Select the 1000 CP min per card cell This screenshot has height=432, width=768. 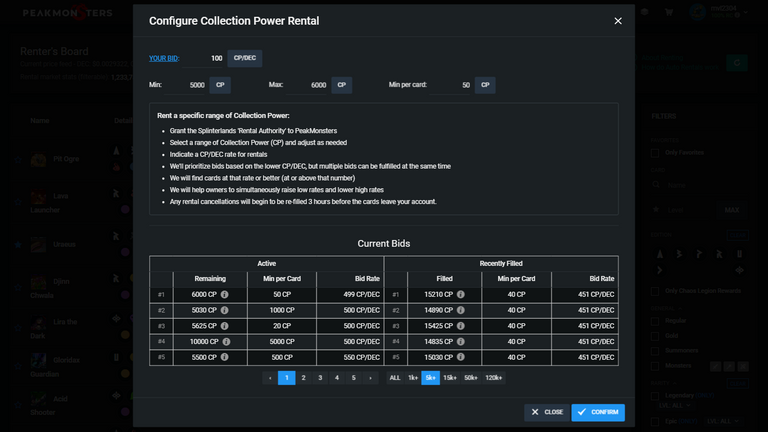pos(282,310)
